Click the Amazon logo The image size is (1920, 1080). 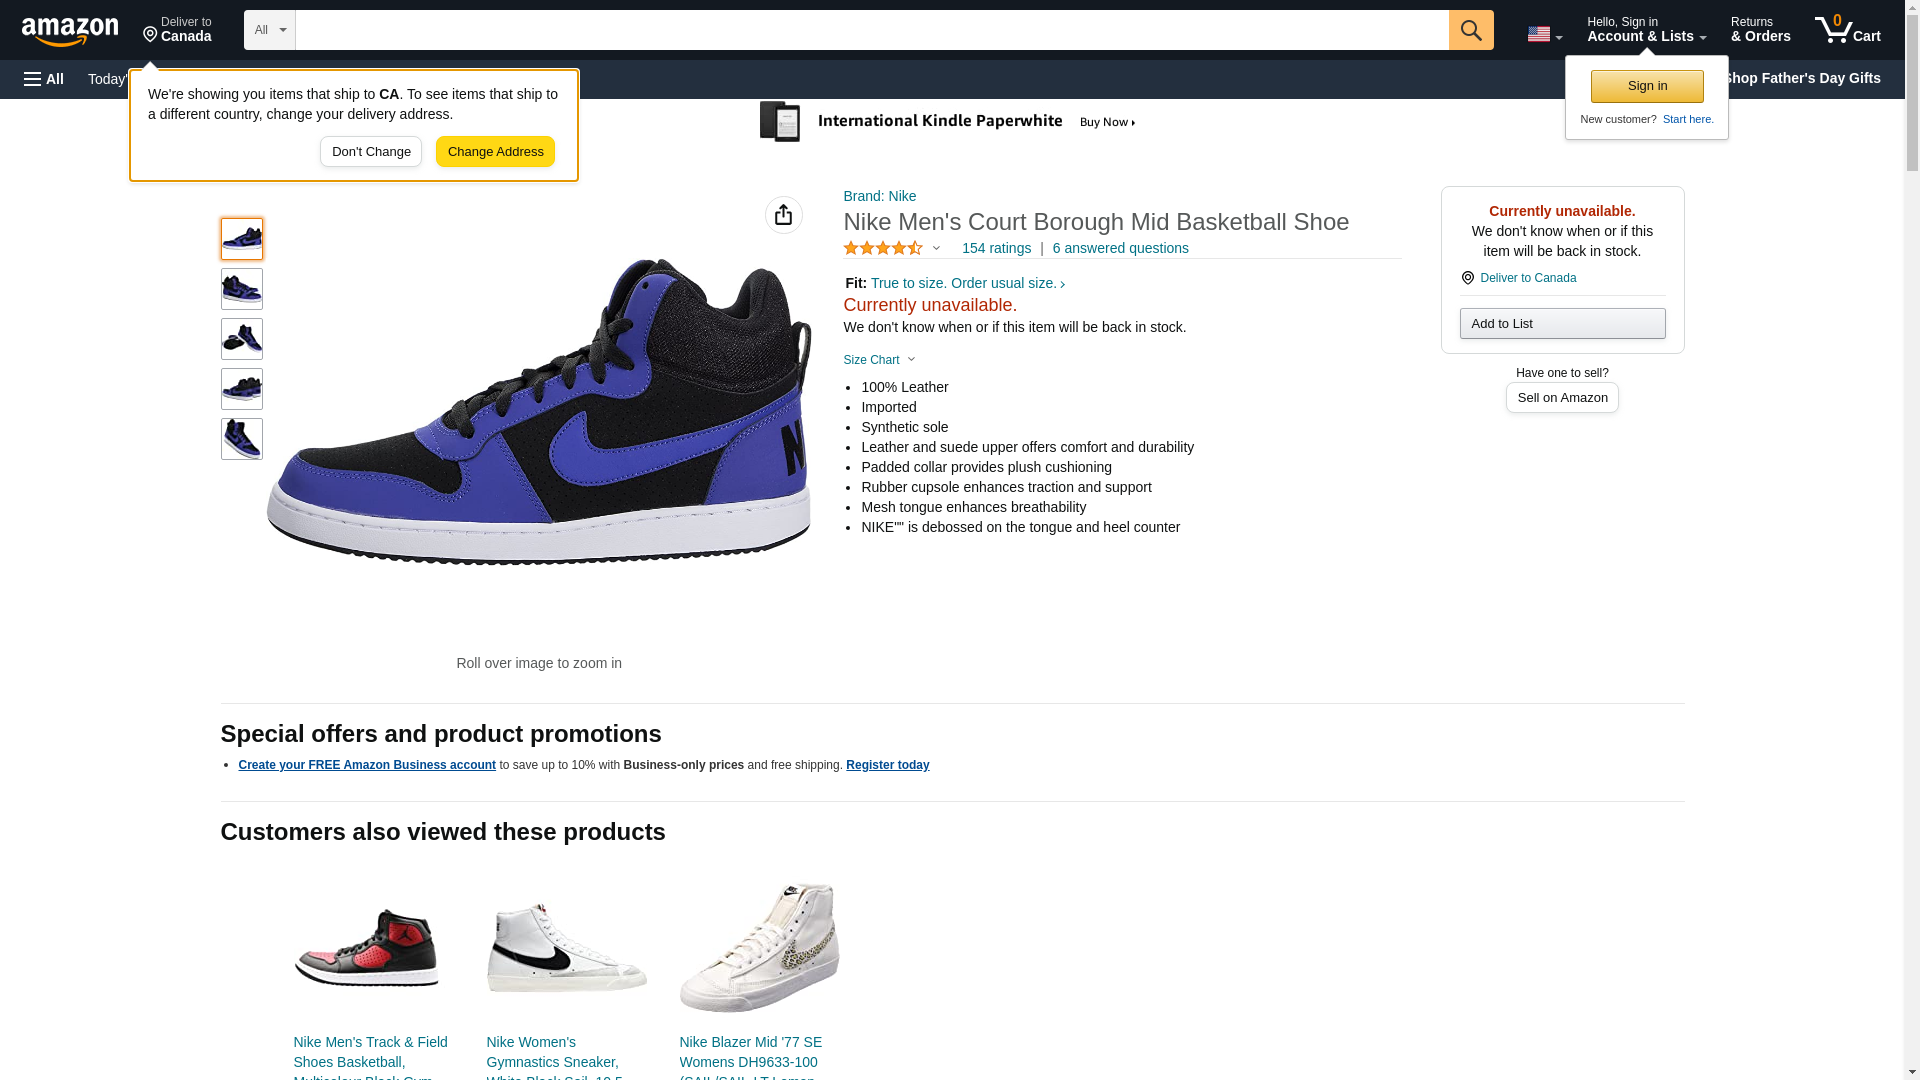click(70, 31)
